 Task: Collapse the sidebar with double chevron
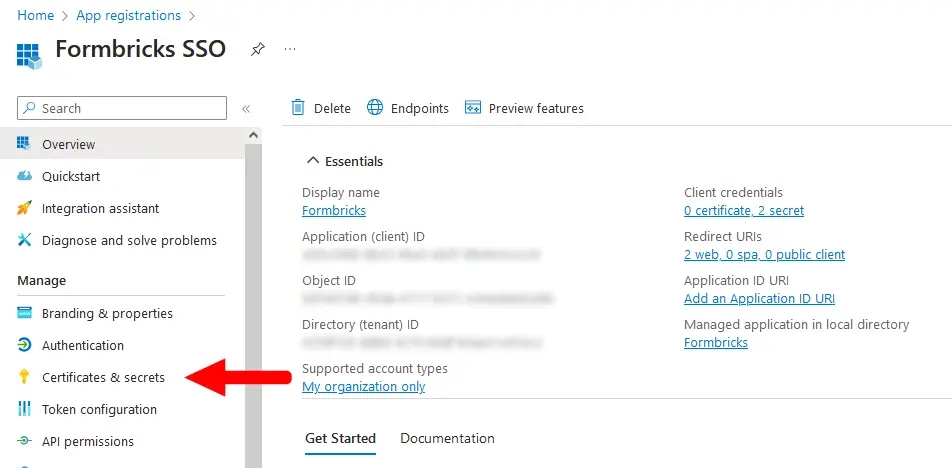246,109
